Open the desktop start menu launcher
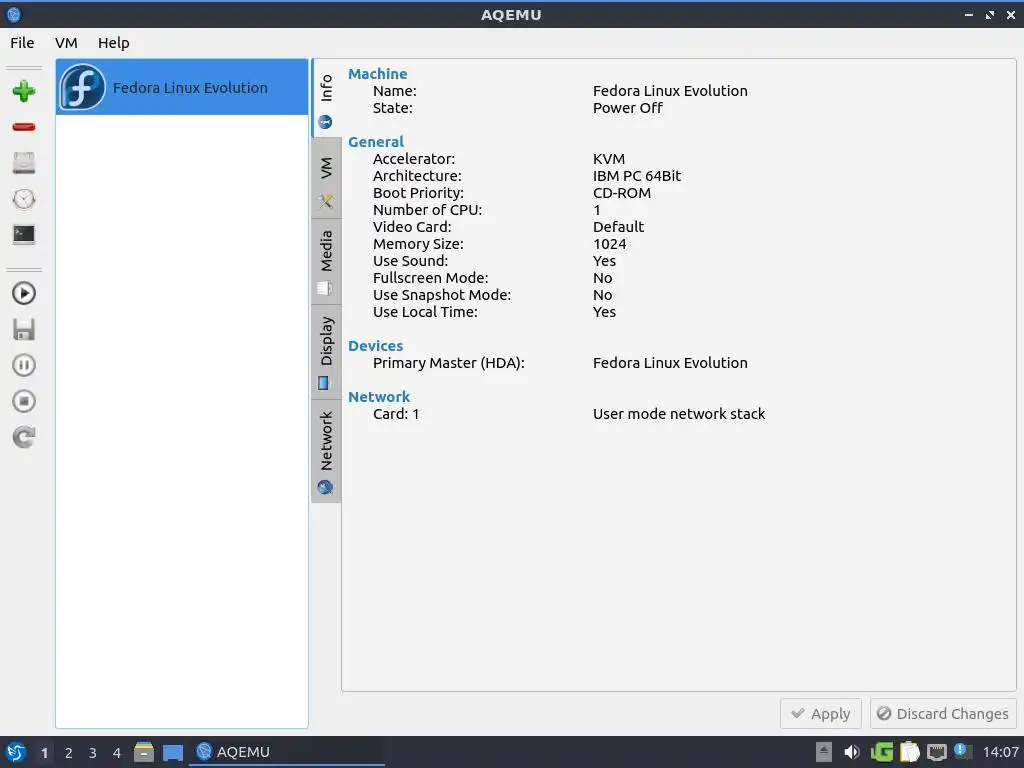The width and height of the screenshot is (1024, 768). pos(16,752)
